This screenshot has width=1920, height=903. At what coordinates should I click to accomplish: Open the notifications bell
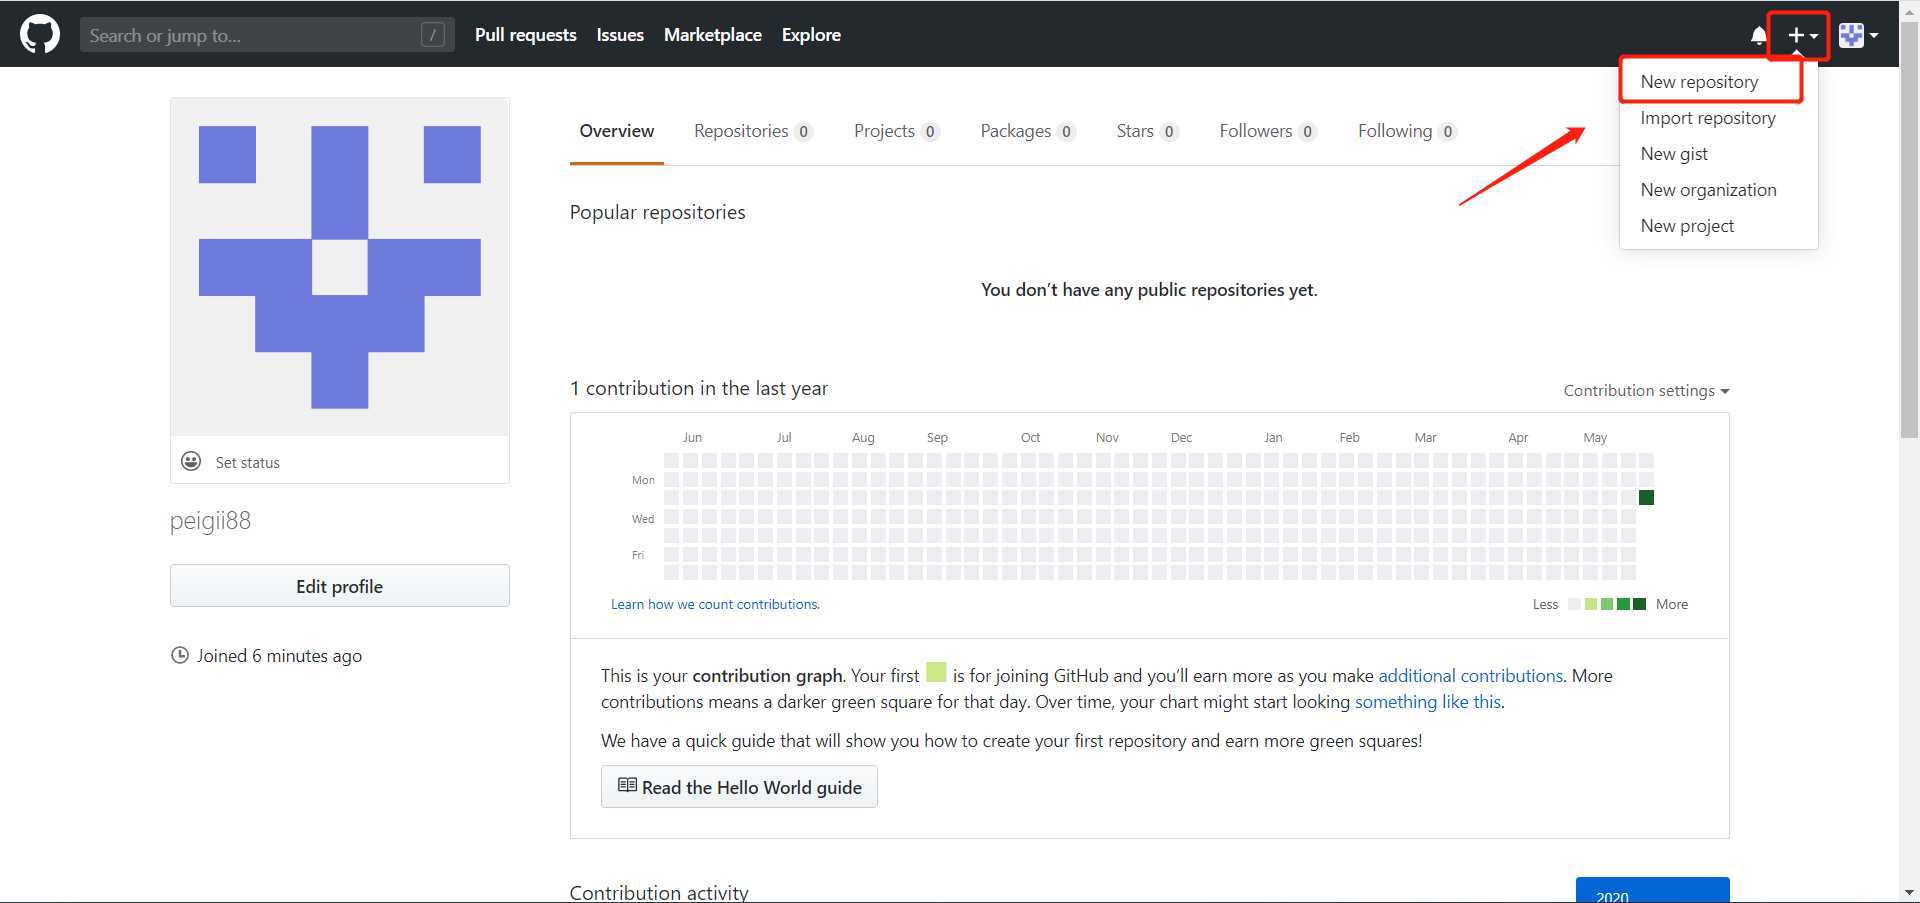[x=1758, y=36]
